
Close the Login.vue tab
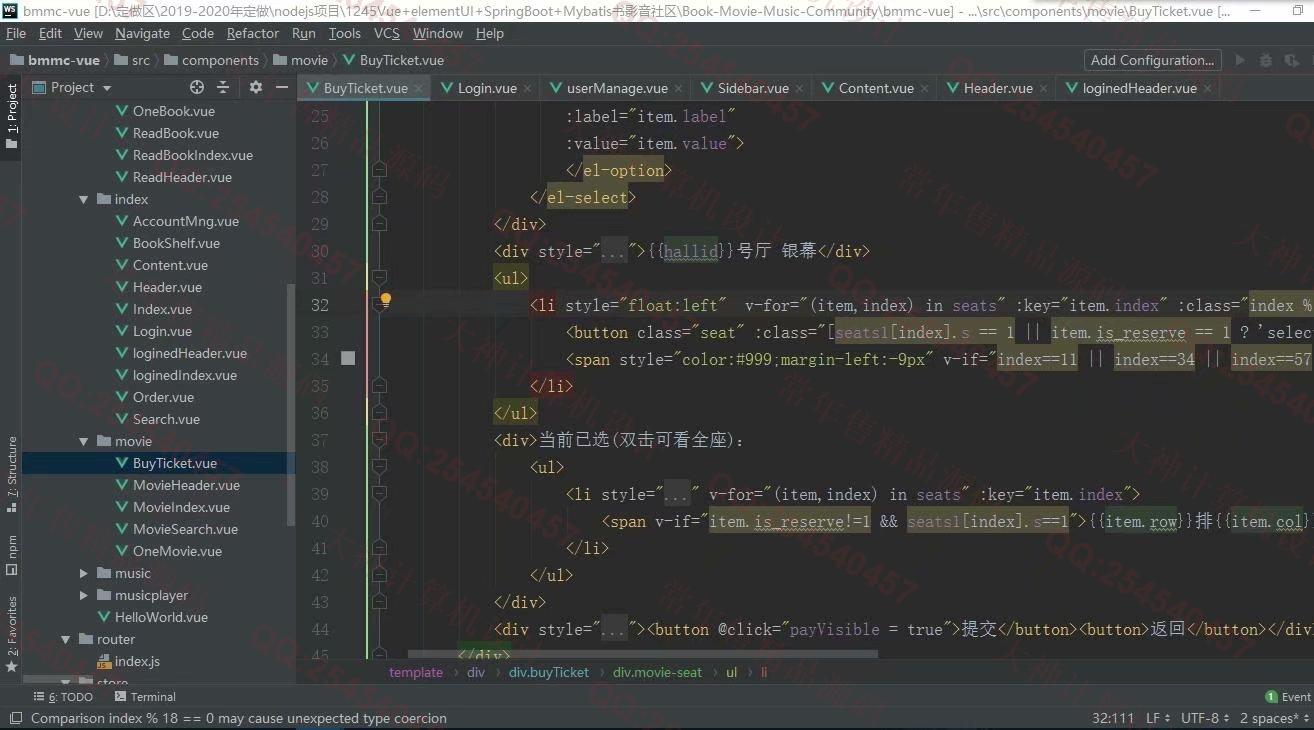(528, 88)
